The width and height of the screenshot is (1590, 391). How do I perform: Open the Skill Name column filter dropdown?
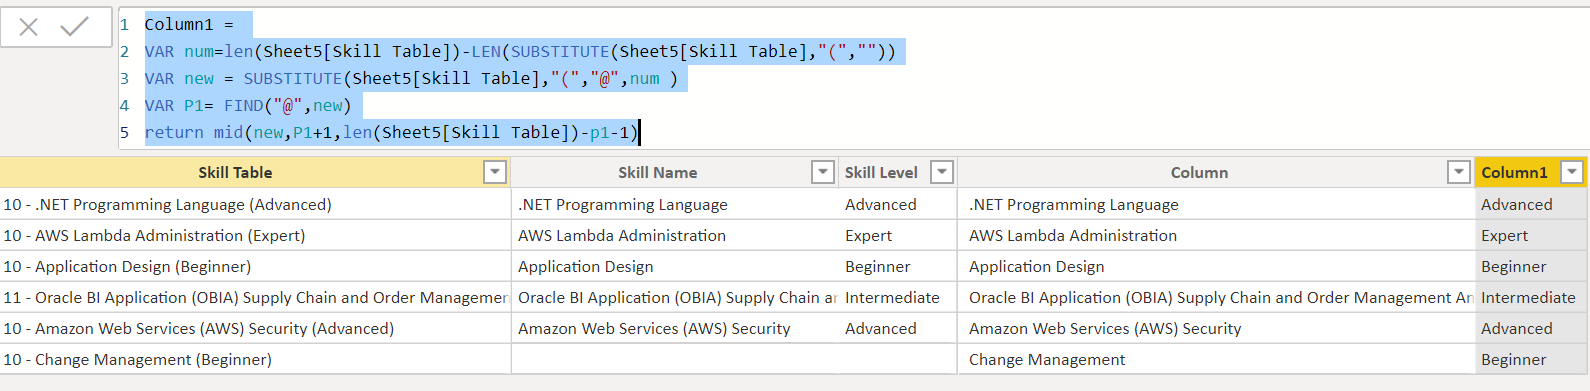point(822,172)
